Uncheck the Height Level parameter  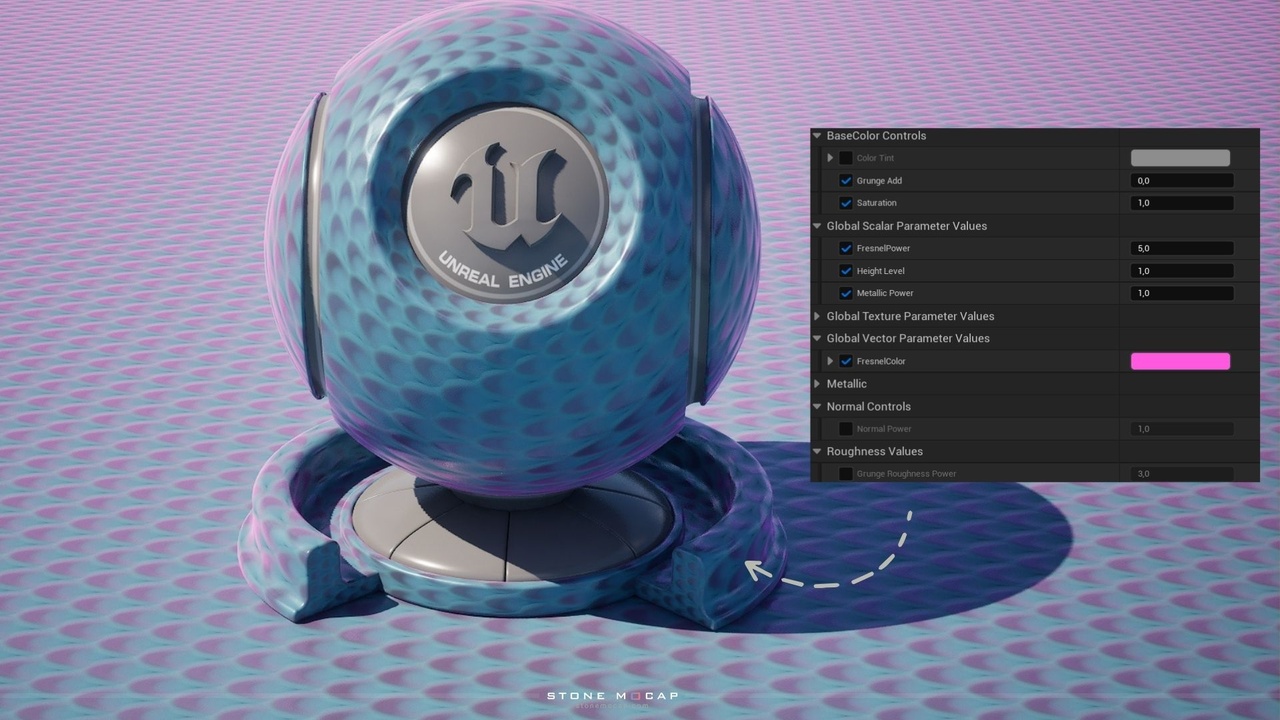[846, 271]
